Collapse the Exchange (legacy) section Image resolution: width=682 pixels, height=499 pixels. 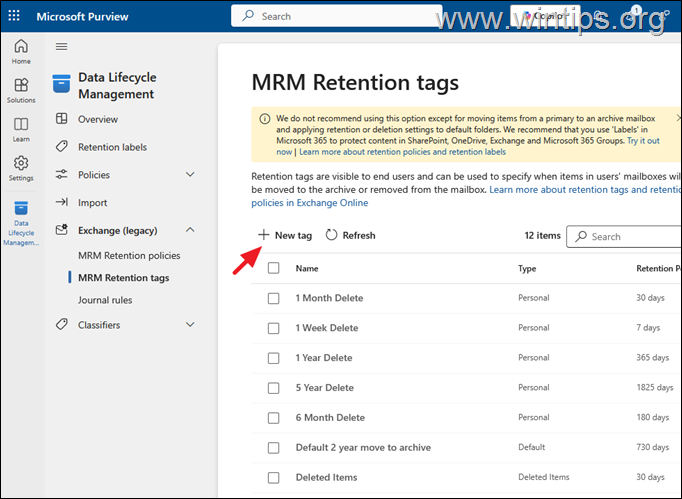(x=190, y=231)
